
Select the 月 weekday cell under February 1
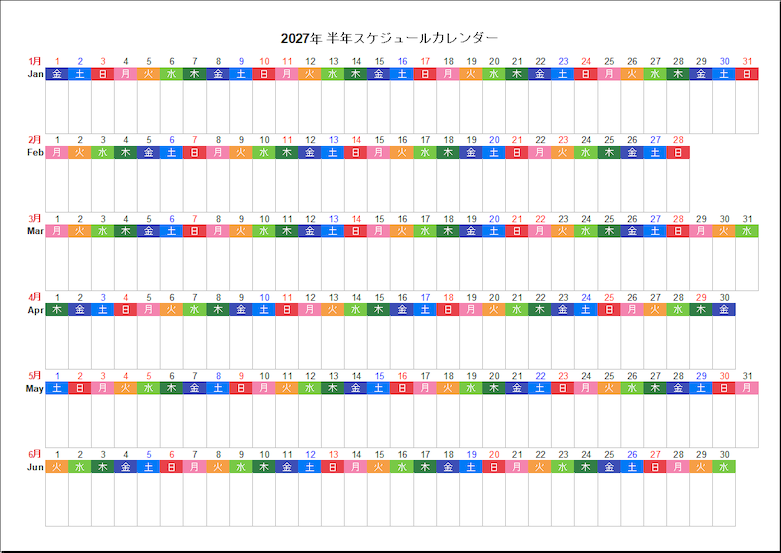[57, 152]
